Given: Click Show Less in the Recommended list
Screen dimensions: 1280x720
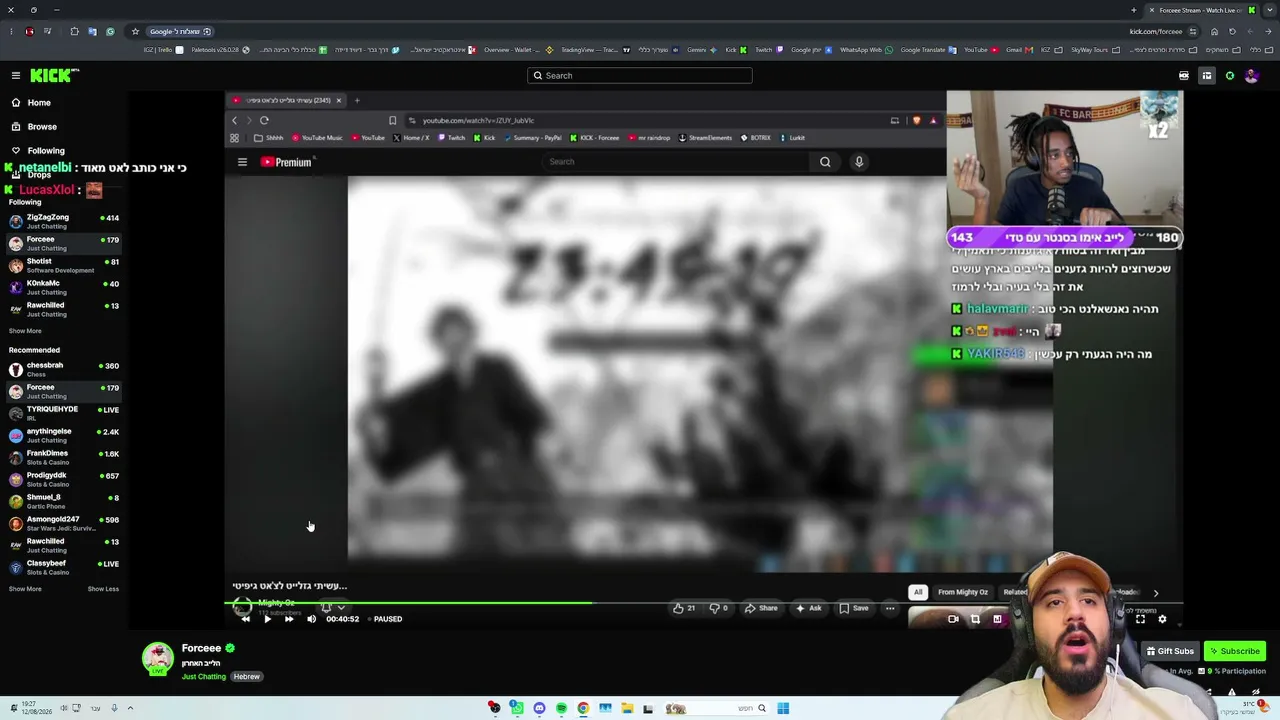Looking at the screenshot, I should (103, 589).
